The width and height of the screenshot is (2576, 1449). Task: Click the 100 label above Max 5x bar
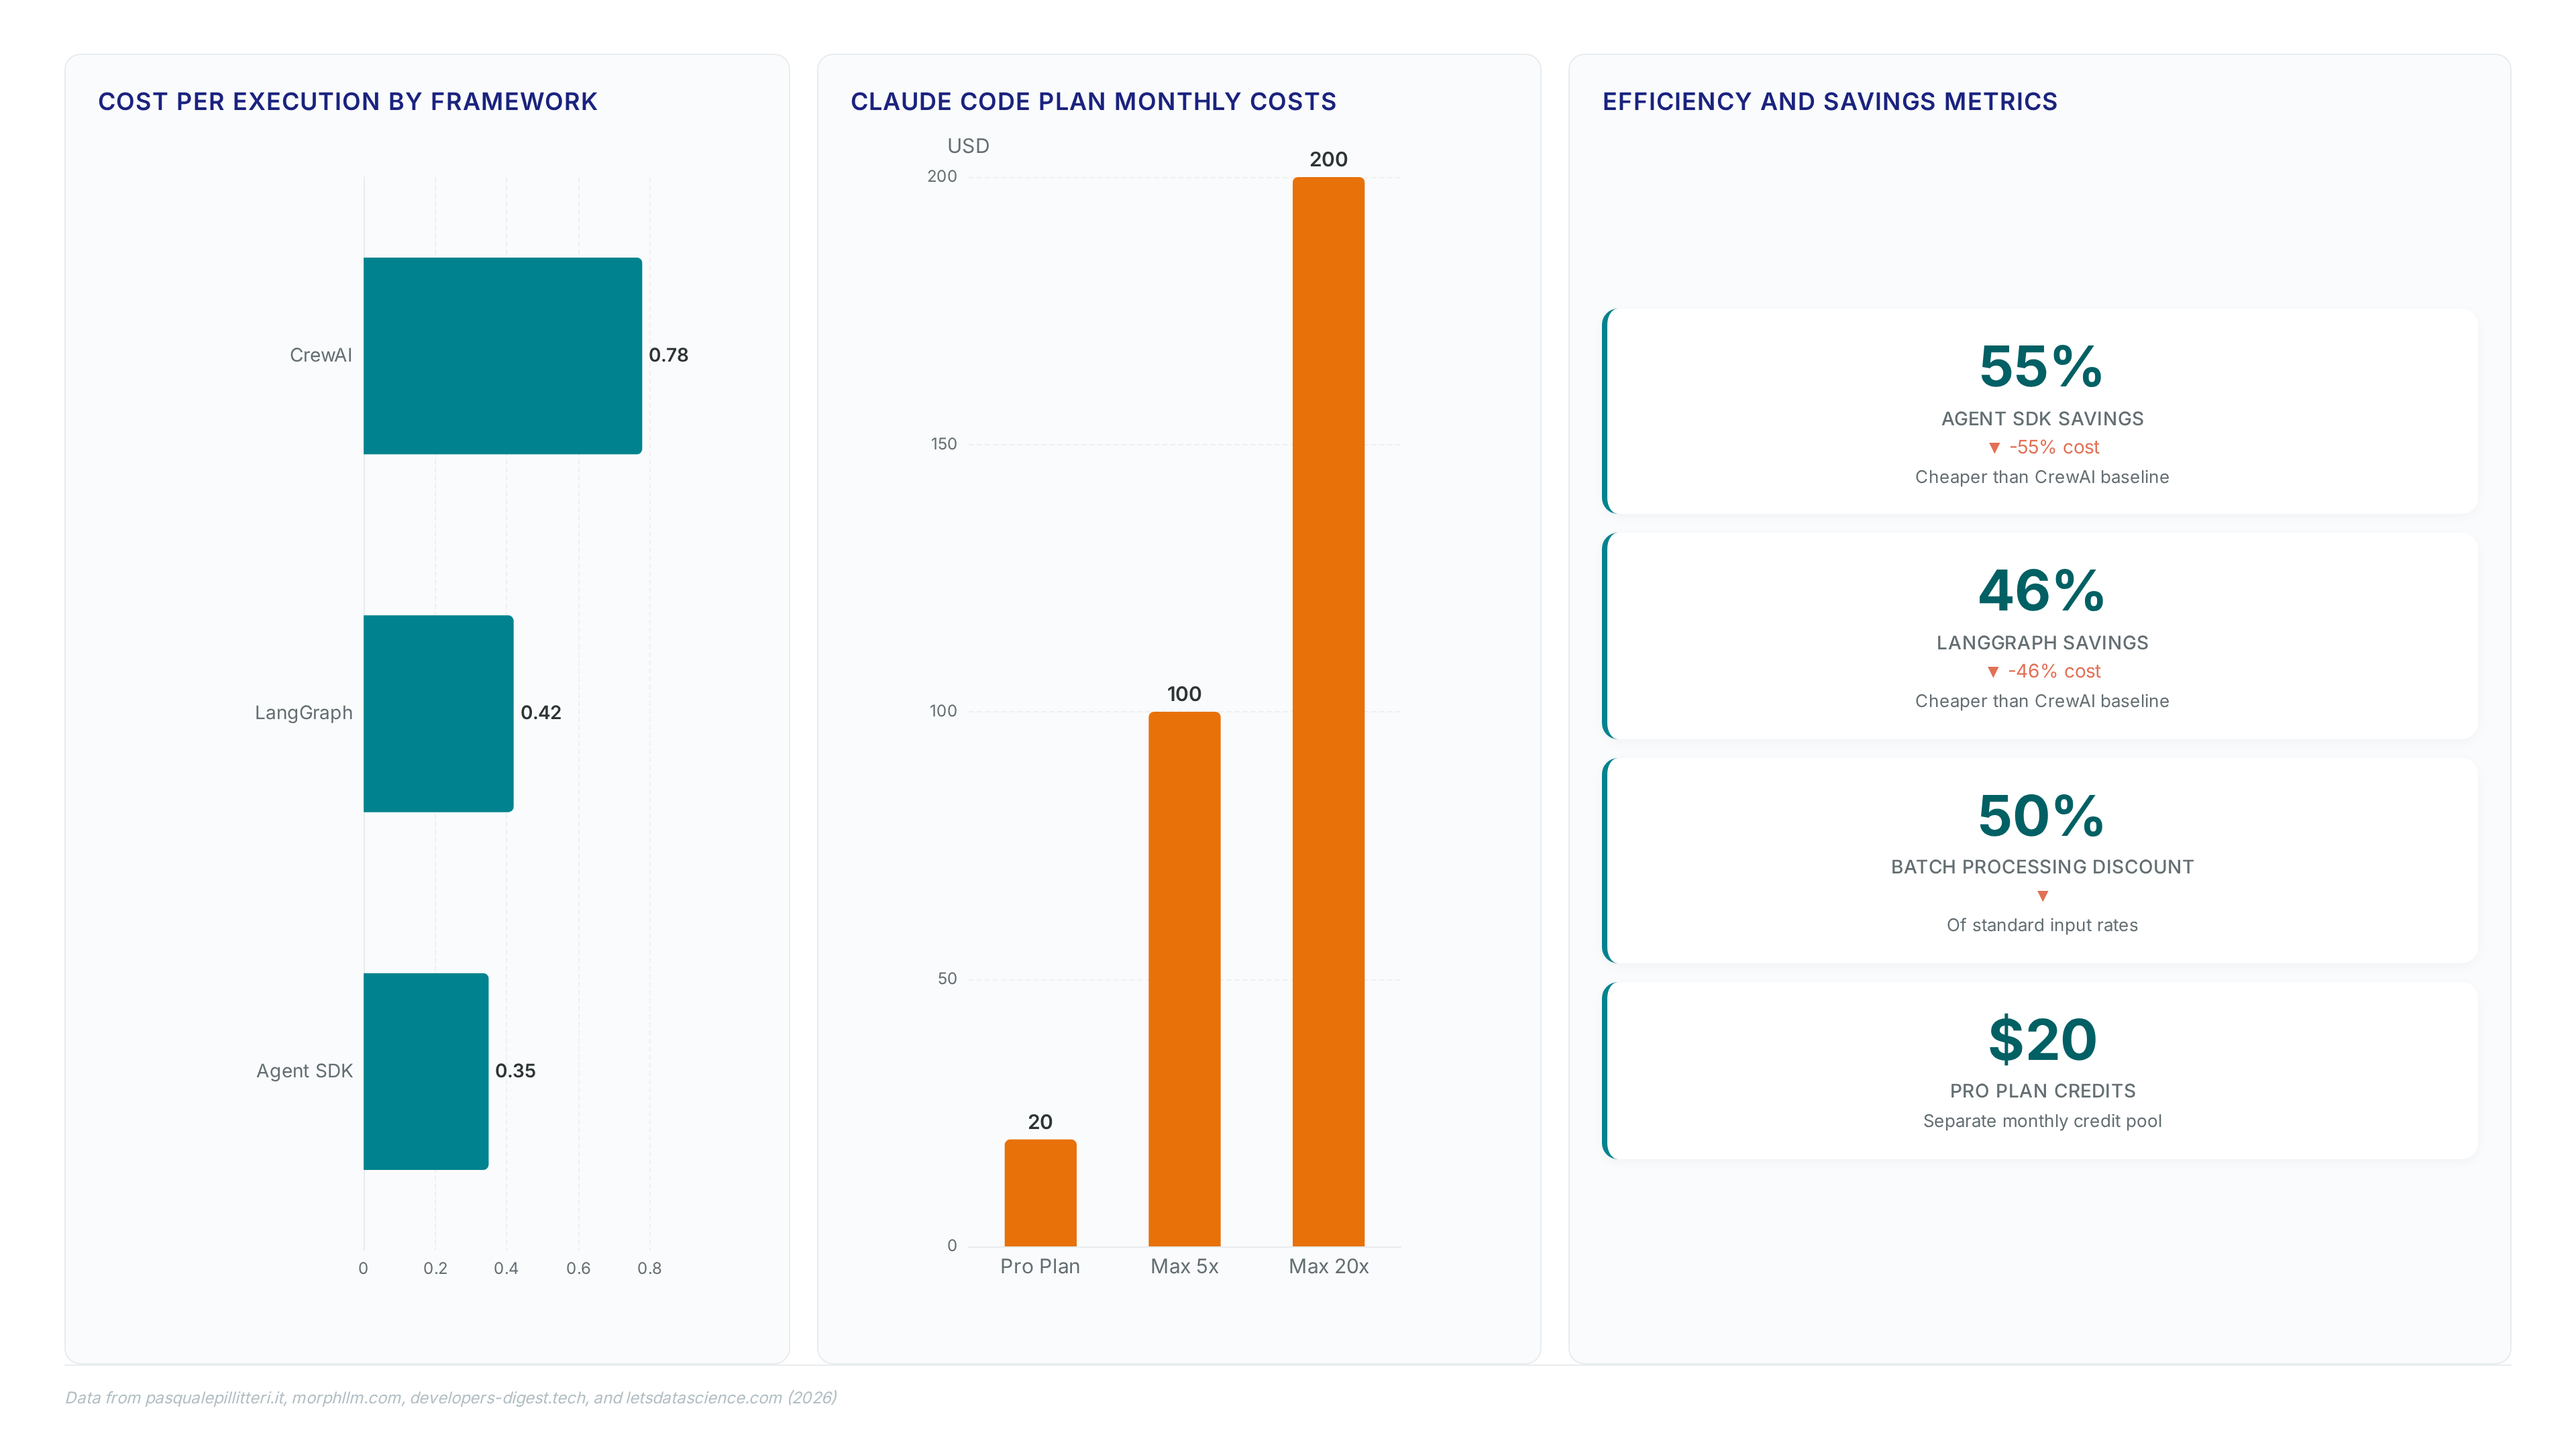coord(1184,694)
